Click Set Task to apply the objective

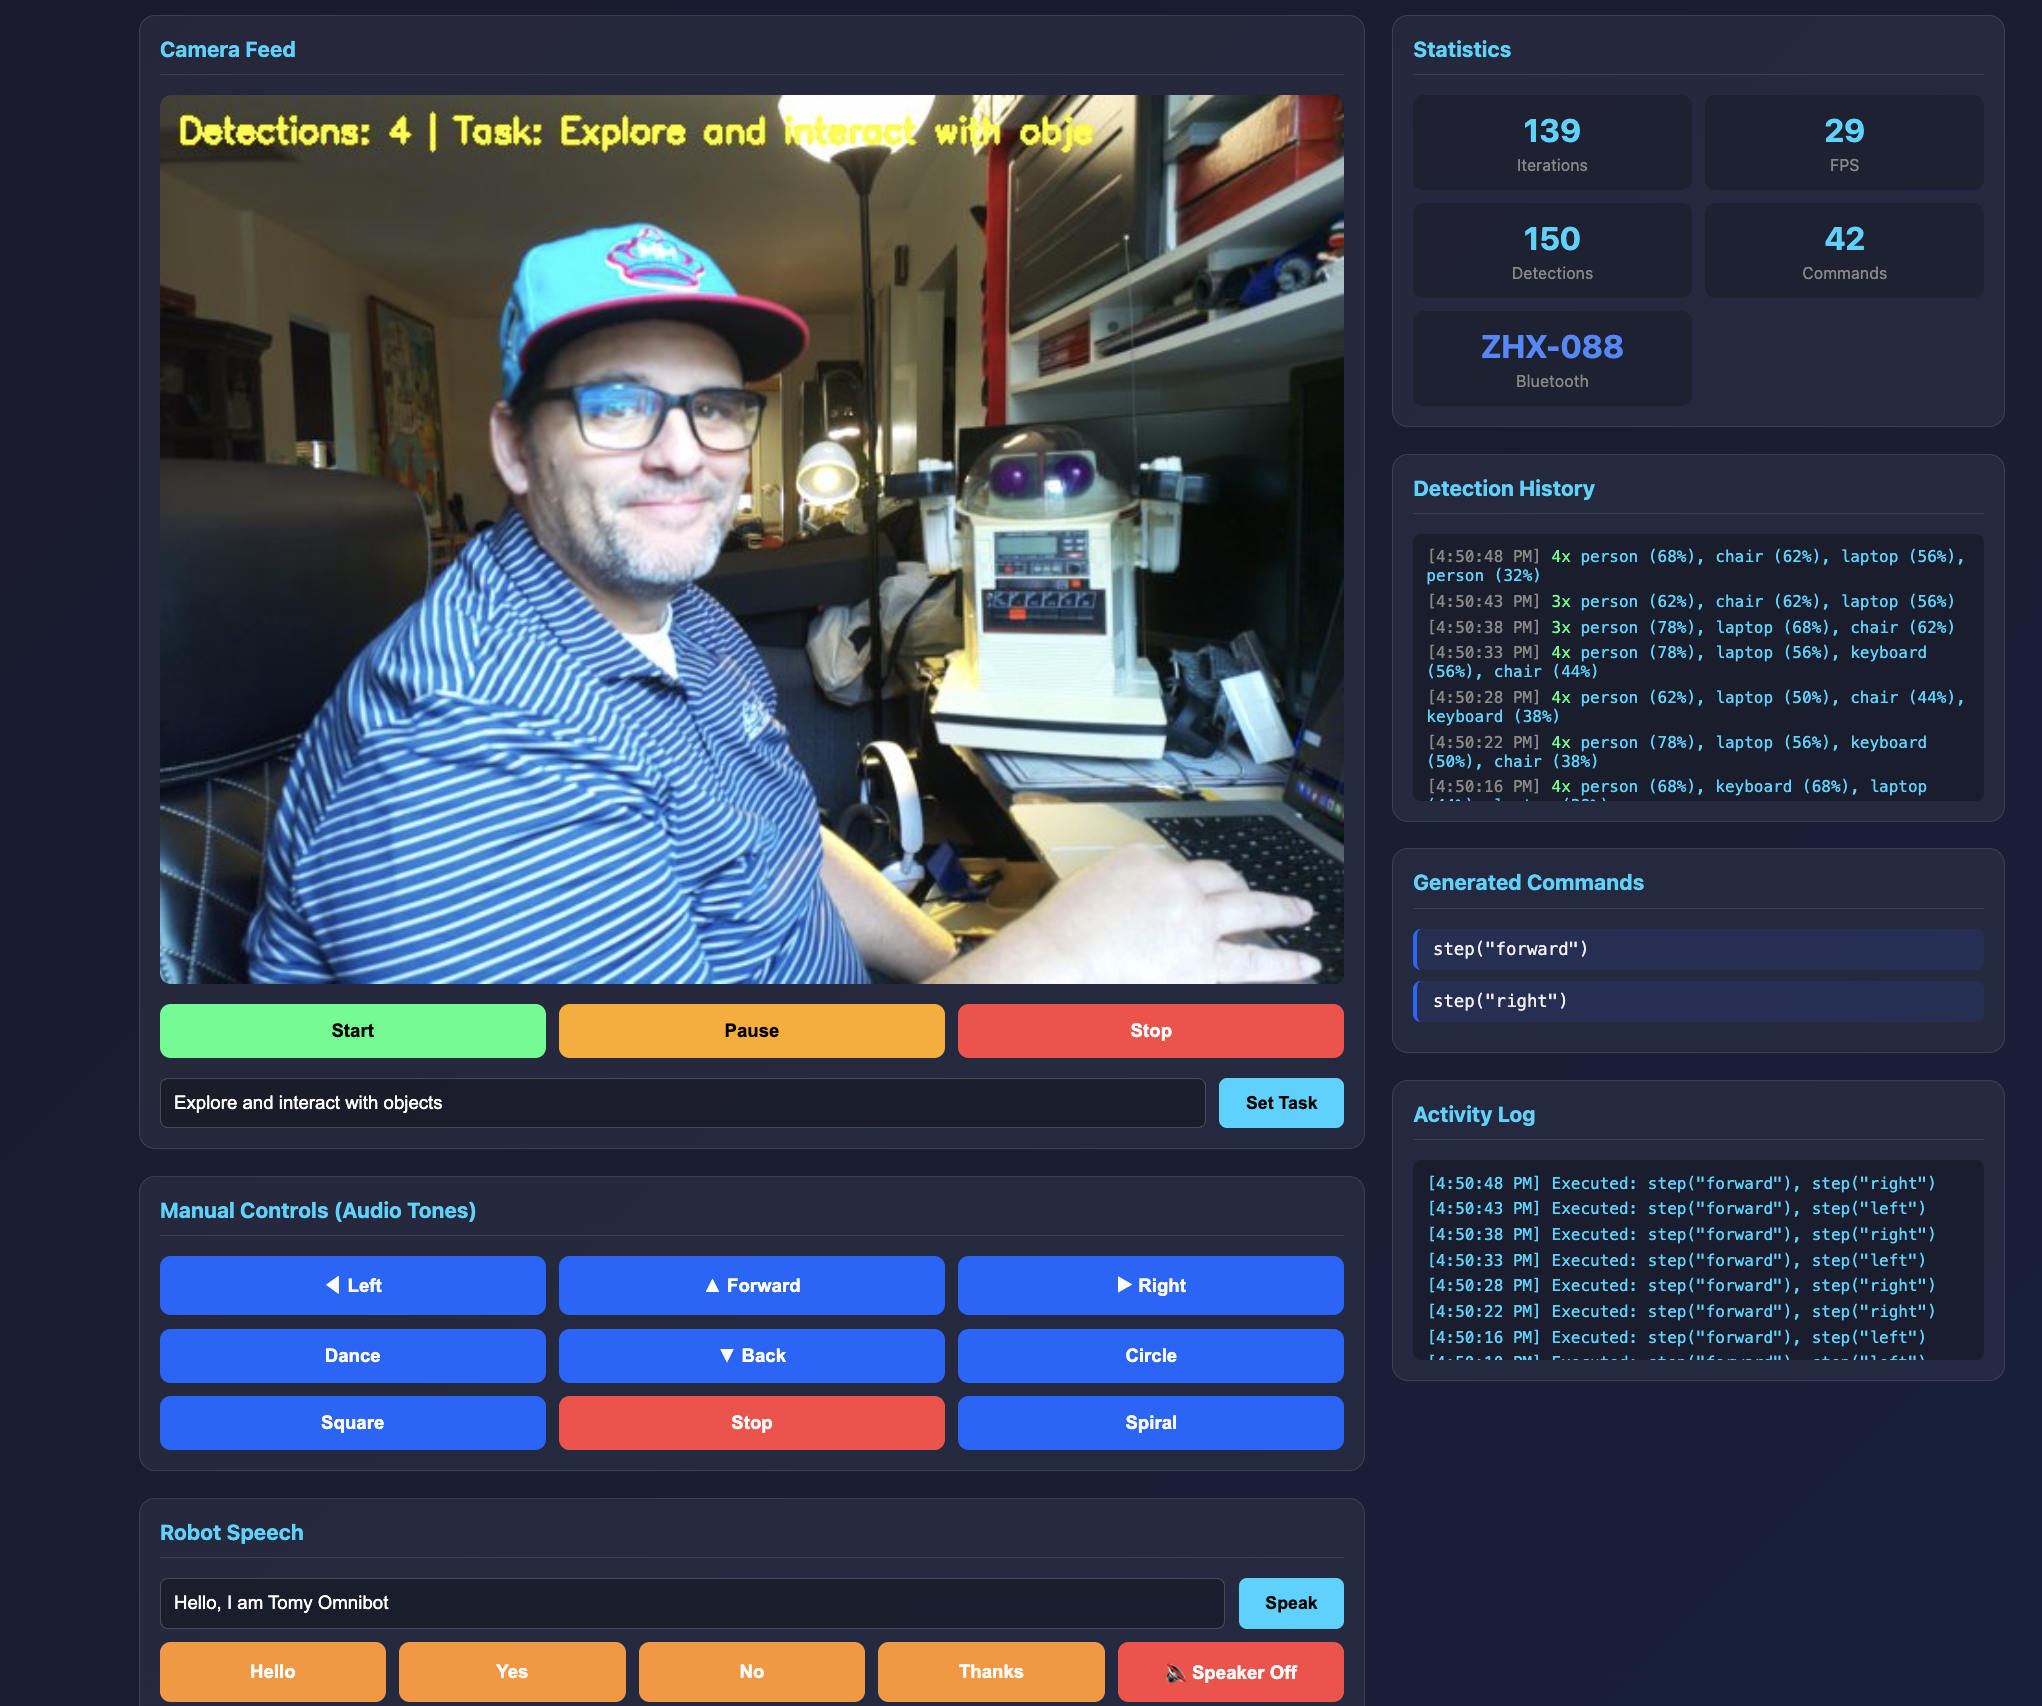point(1281,1103)
